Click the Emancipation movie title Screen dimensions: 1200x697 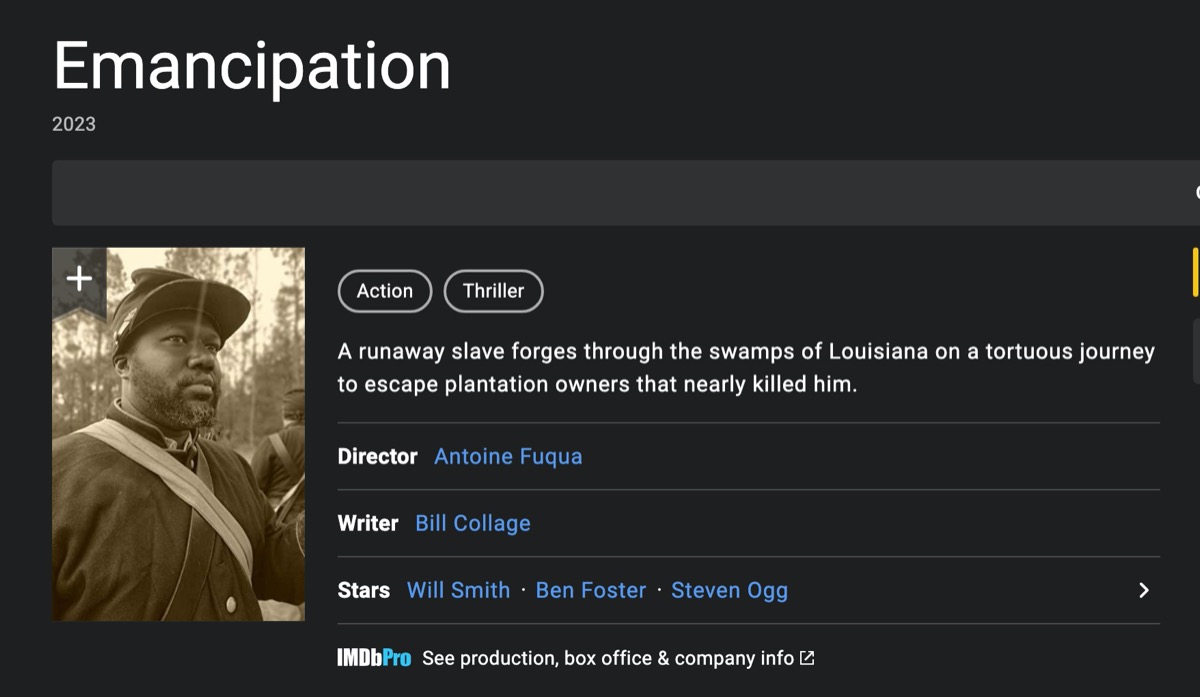252,67
